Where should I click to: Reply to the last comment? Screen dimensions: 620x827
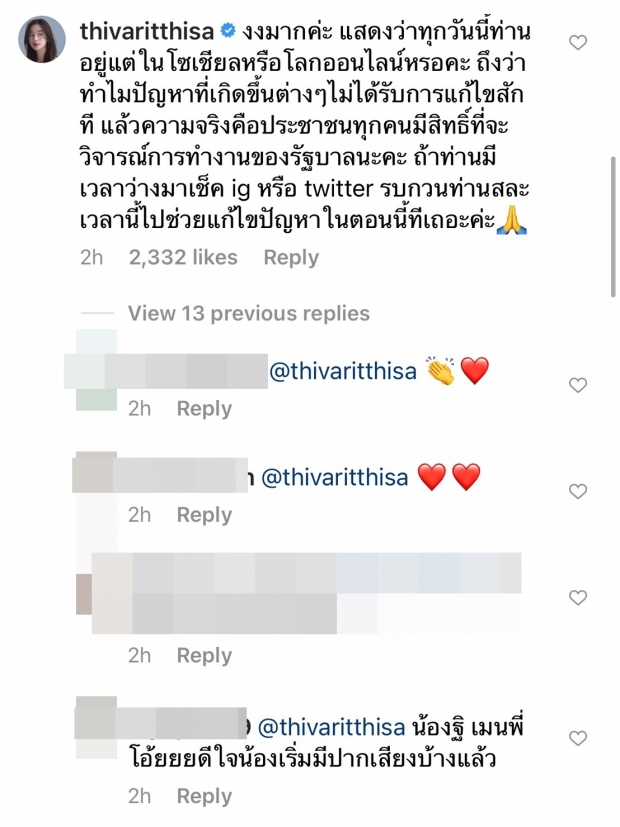(x=204, y=796)
